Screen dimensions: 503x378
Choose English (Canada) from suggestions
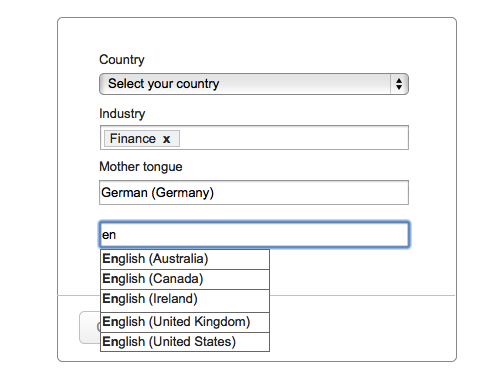tap(185, 279)
